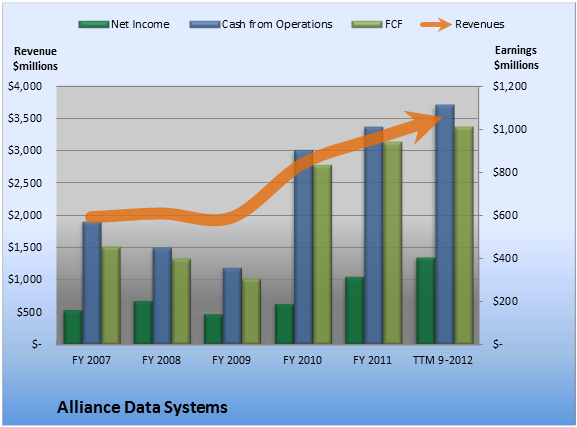The width and height of the screenshot is (577, 427).
Task: Click the 'Revenue $millions' axis title
Action: tap(35, 59)
